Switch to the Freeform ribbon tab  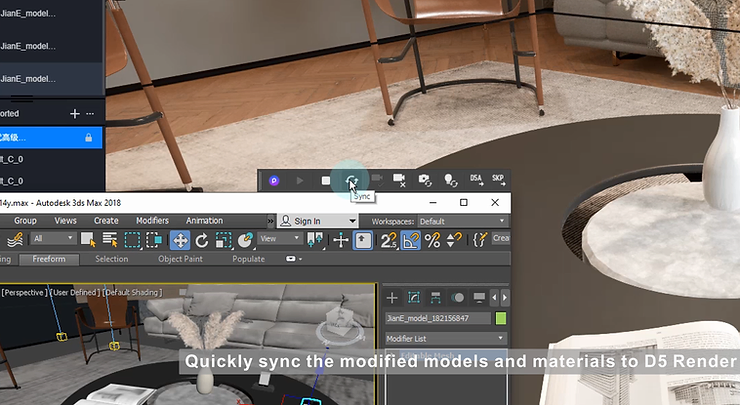pos(49,259)
